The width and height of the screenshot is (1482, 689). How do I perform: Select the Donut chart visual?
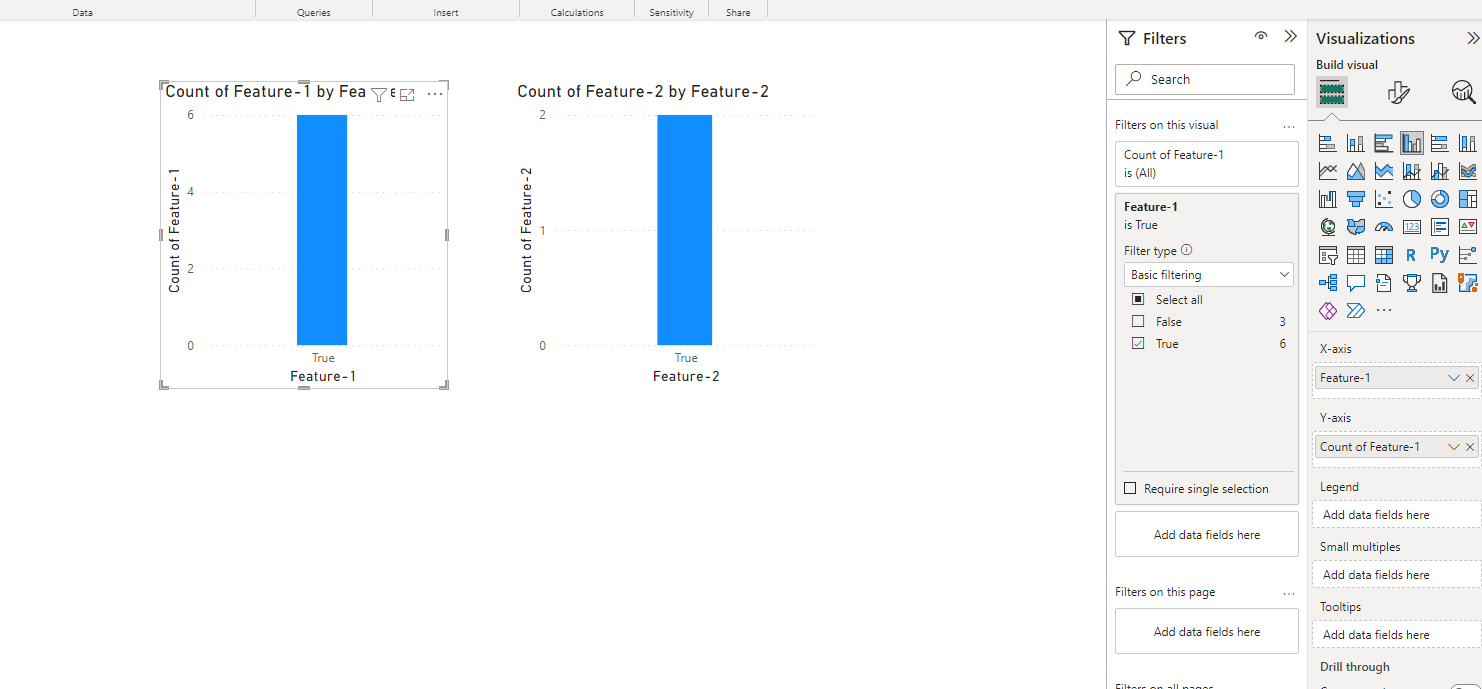[1440, 199]
